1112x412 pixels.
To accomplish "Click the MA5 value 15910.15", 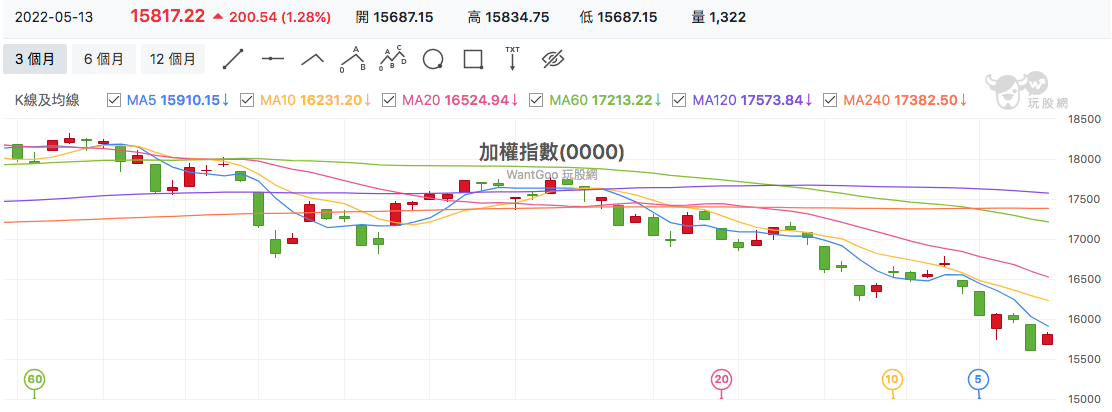I will pos(190,100).
